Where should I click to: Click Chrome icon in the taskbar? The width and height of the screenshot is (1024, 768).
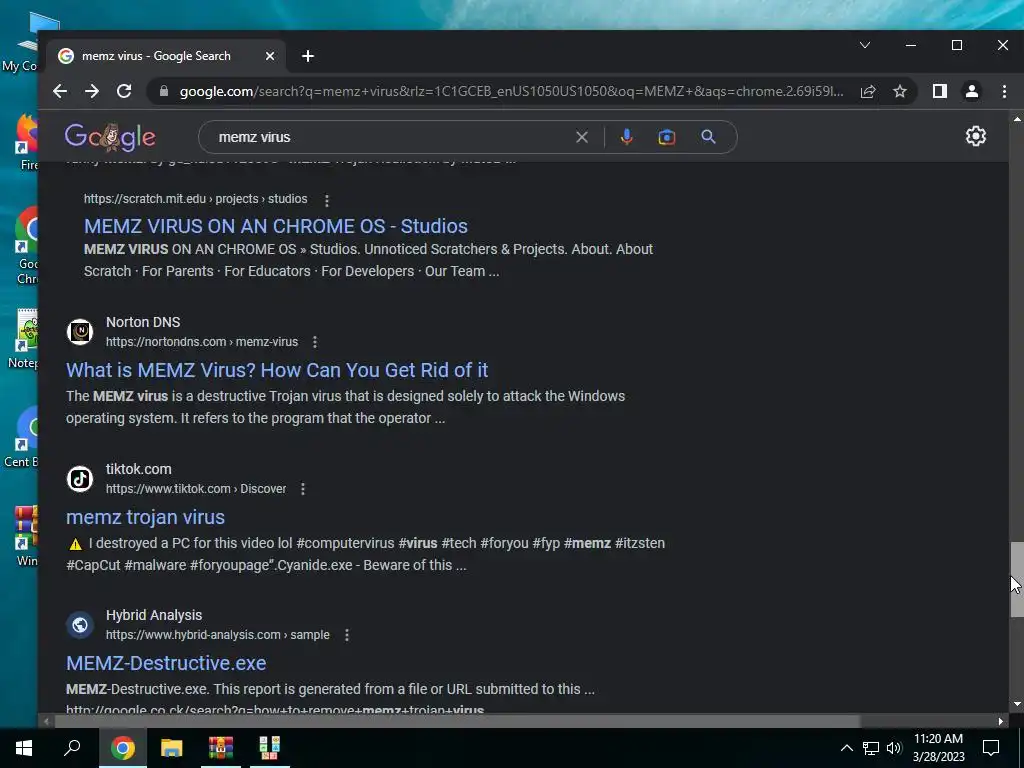point(123,748)
